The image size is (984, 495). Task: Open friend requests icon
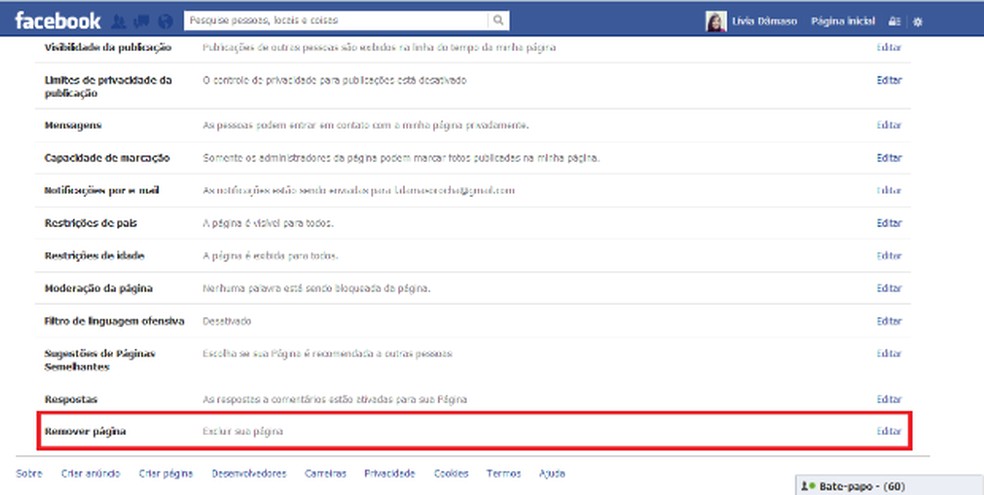[118, 21]
